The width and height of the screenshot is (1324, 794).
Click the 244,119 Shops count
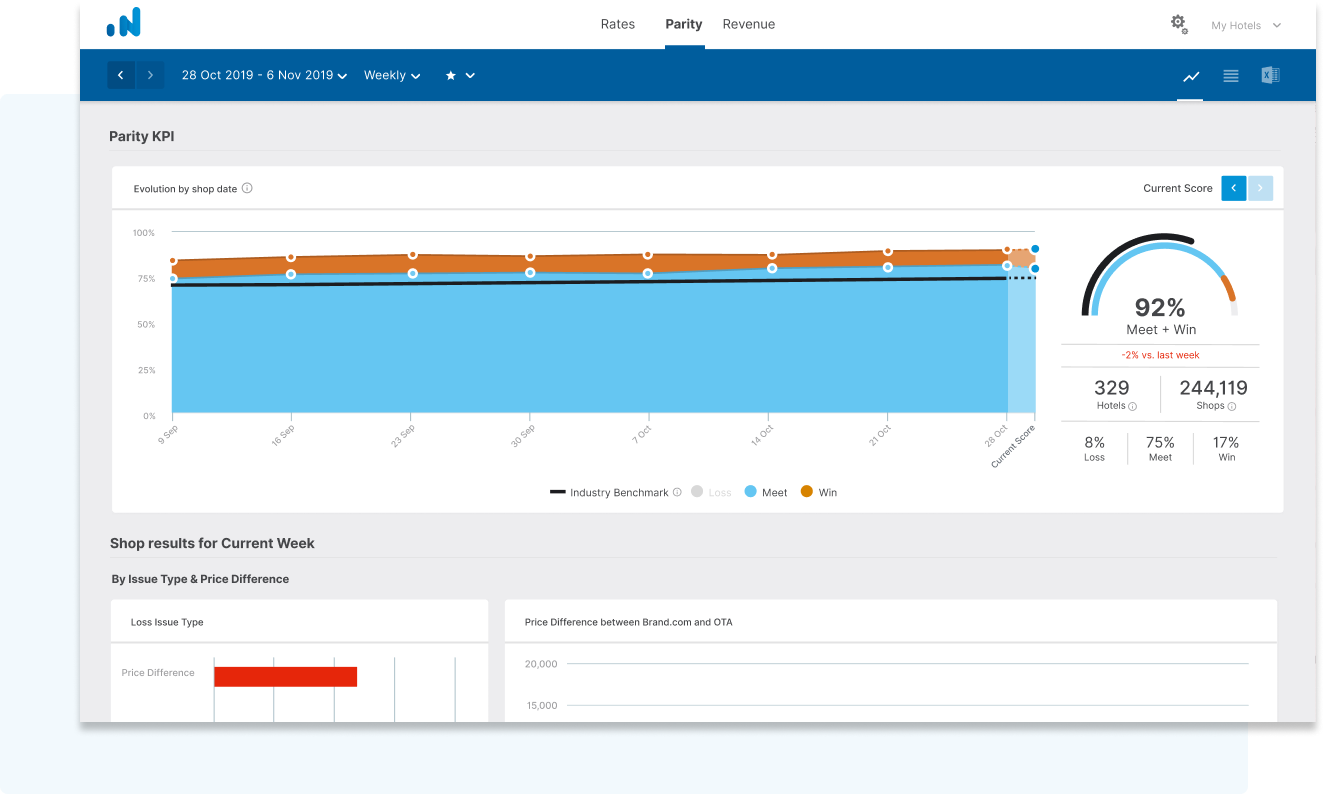(x=1213, y=388)
